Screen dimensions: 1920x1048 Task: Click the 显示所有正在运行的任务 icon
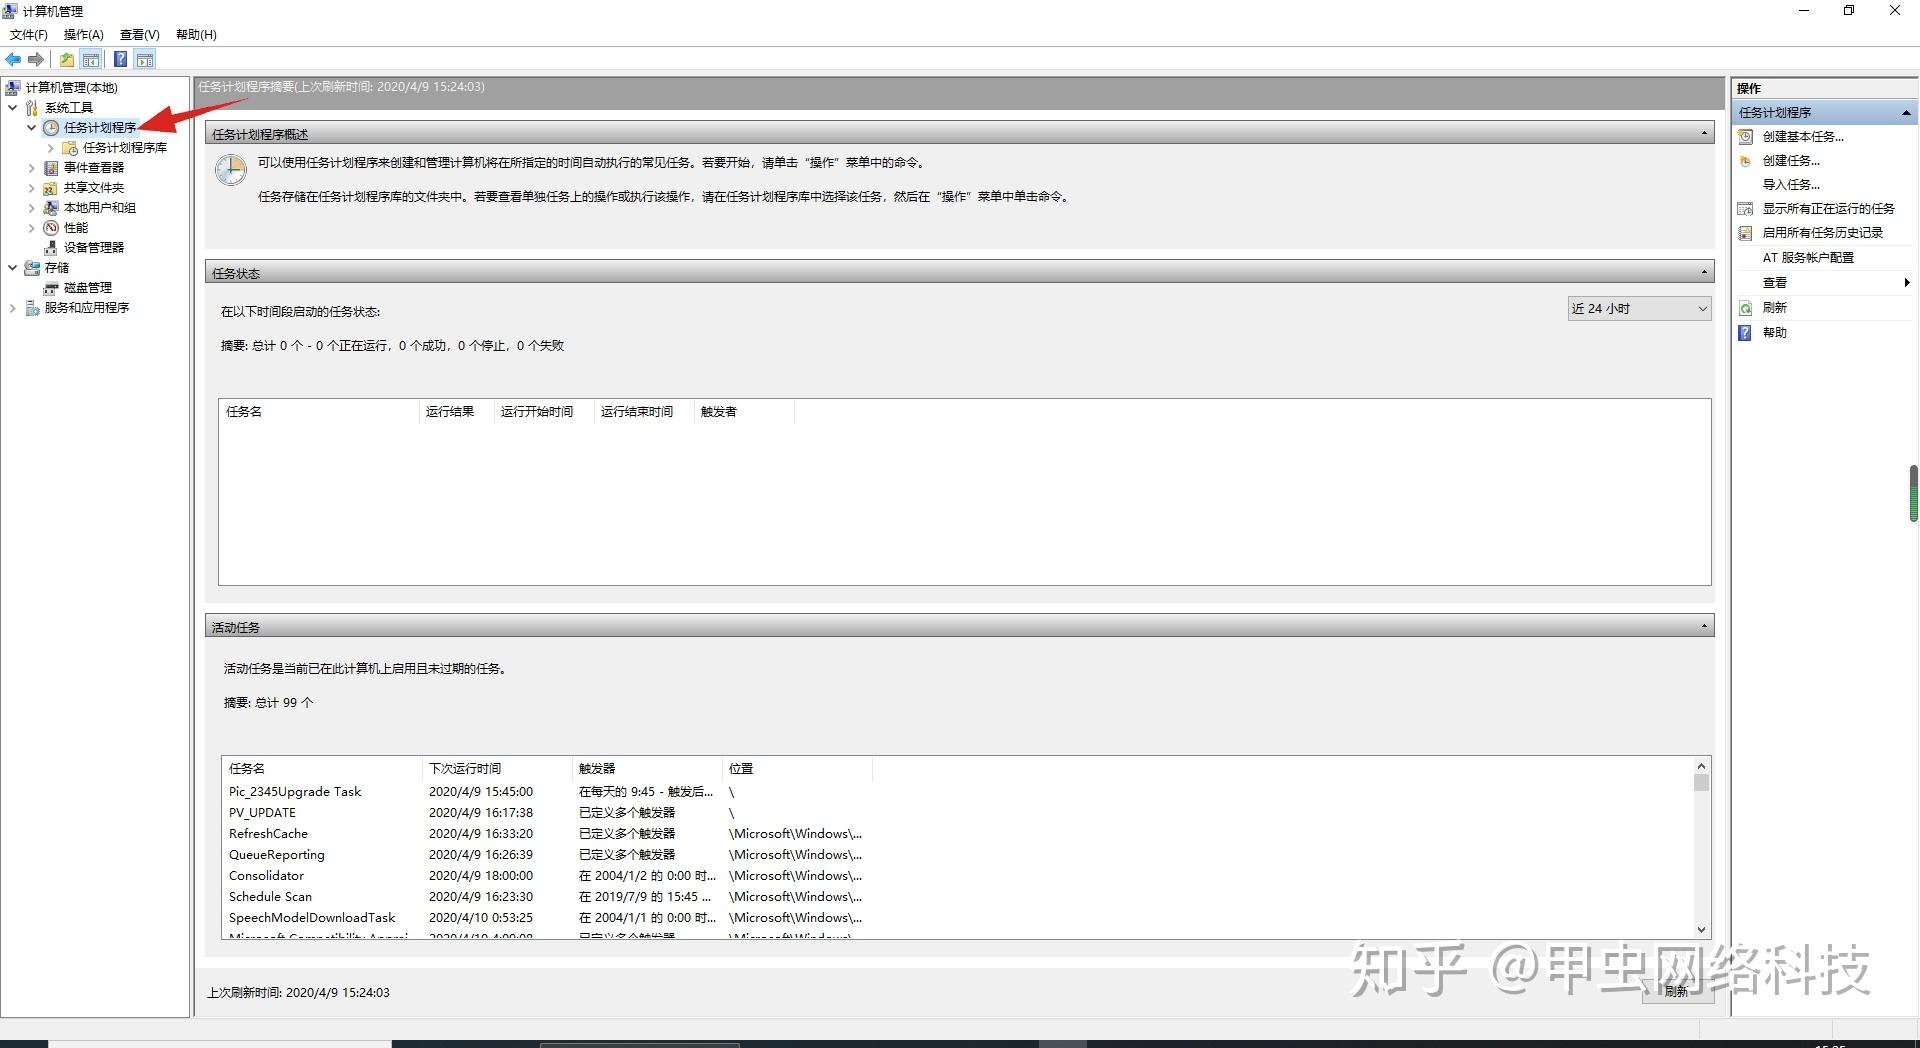[1746, 209]
